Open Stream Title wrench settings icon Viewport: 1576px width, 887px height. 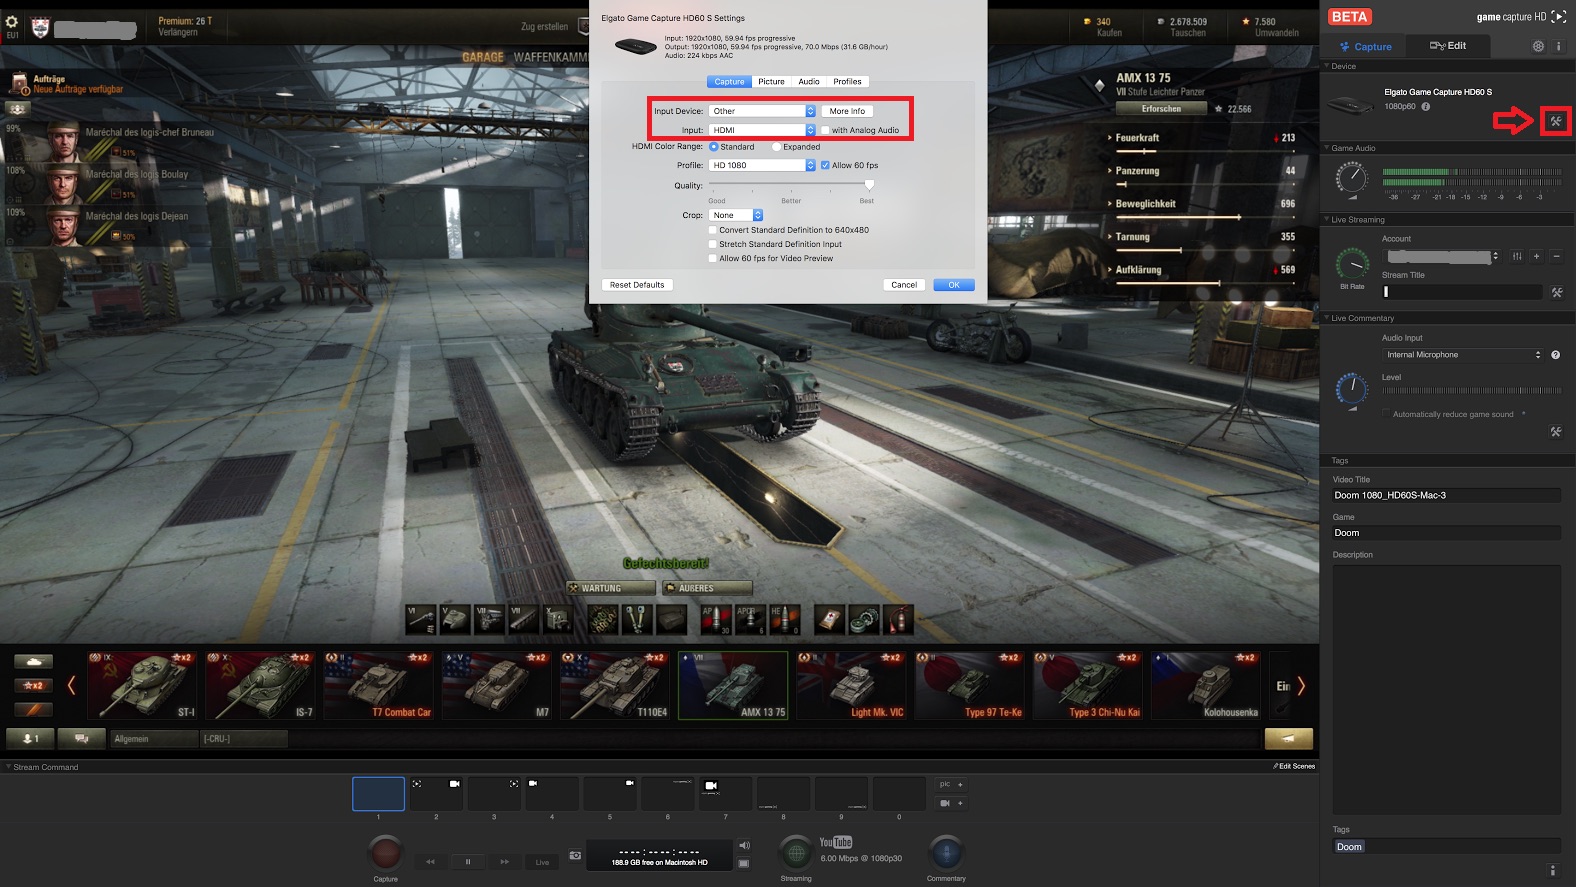pyautogui.click(x=1556, y=292)
